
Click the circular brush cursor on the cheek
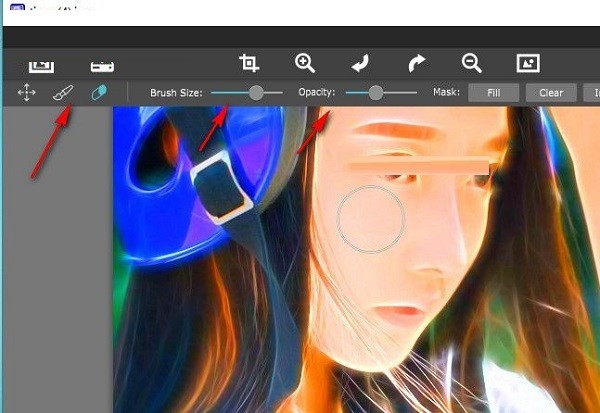(x=371, y=217)
